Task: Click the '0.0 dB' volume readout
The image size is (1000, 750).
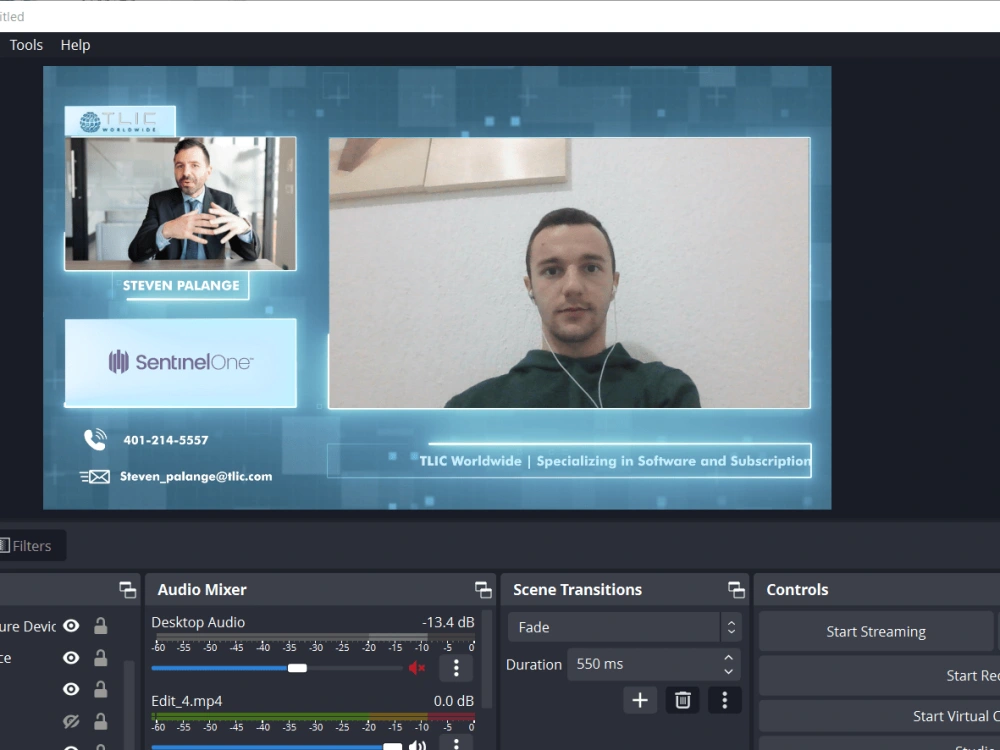Action: tap(454, 701)
